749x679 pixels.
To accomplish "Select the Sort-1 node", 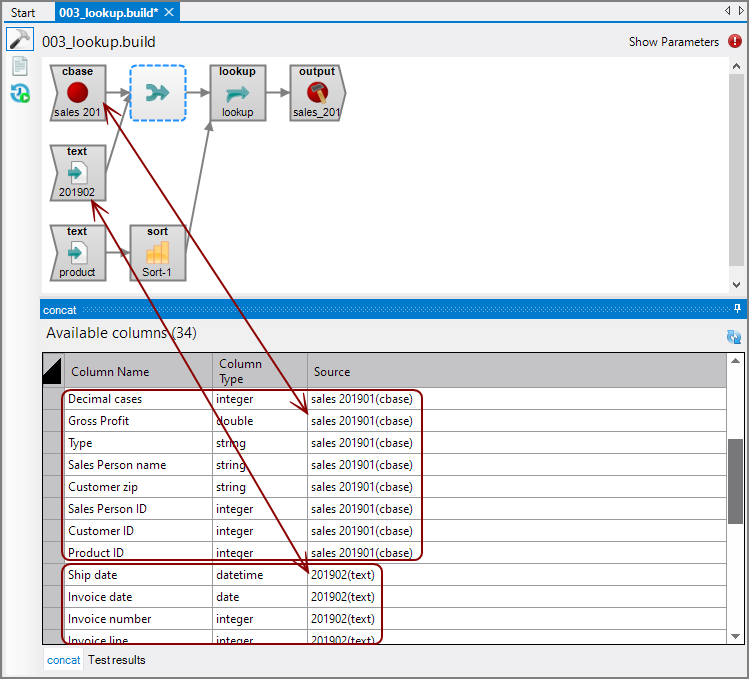I will pos(158,252).
